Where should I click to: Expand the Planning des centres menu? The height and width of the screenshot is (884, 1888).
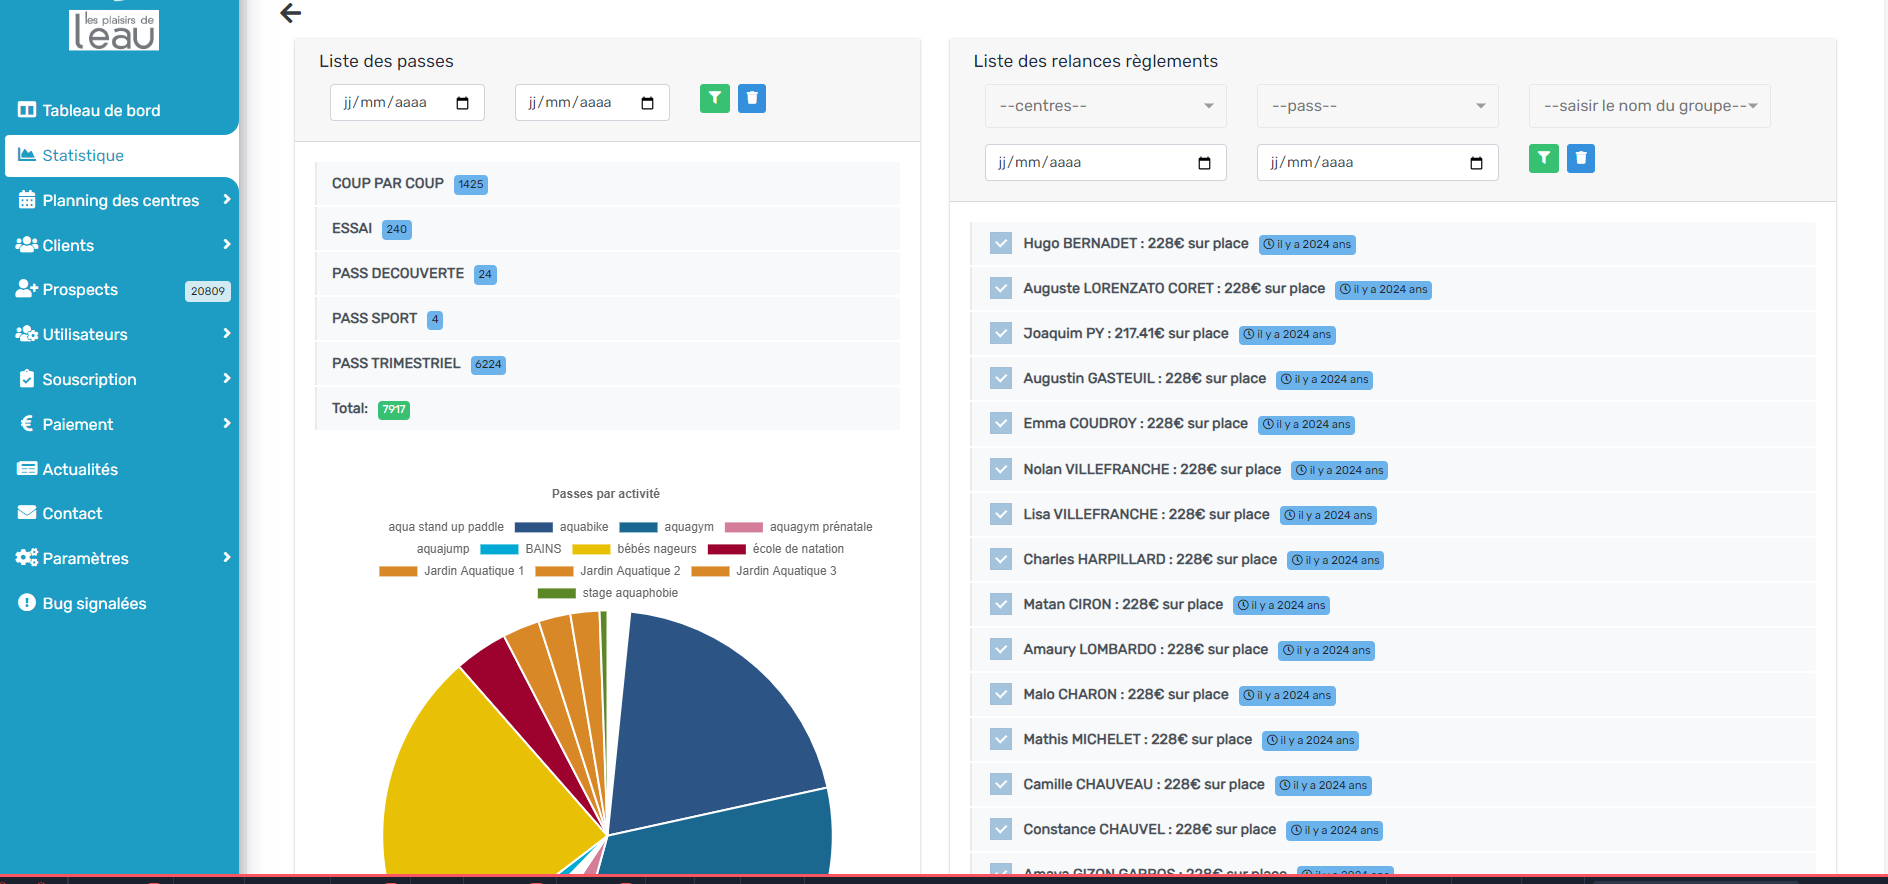[x=120, y=200]
